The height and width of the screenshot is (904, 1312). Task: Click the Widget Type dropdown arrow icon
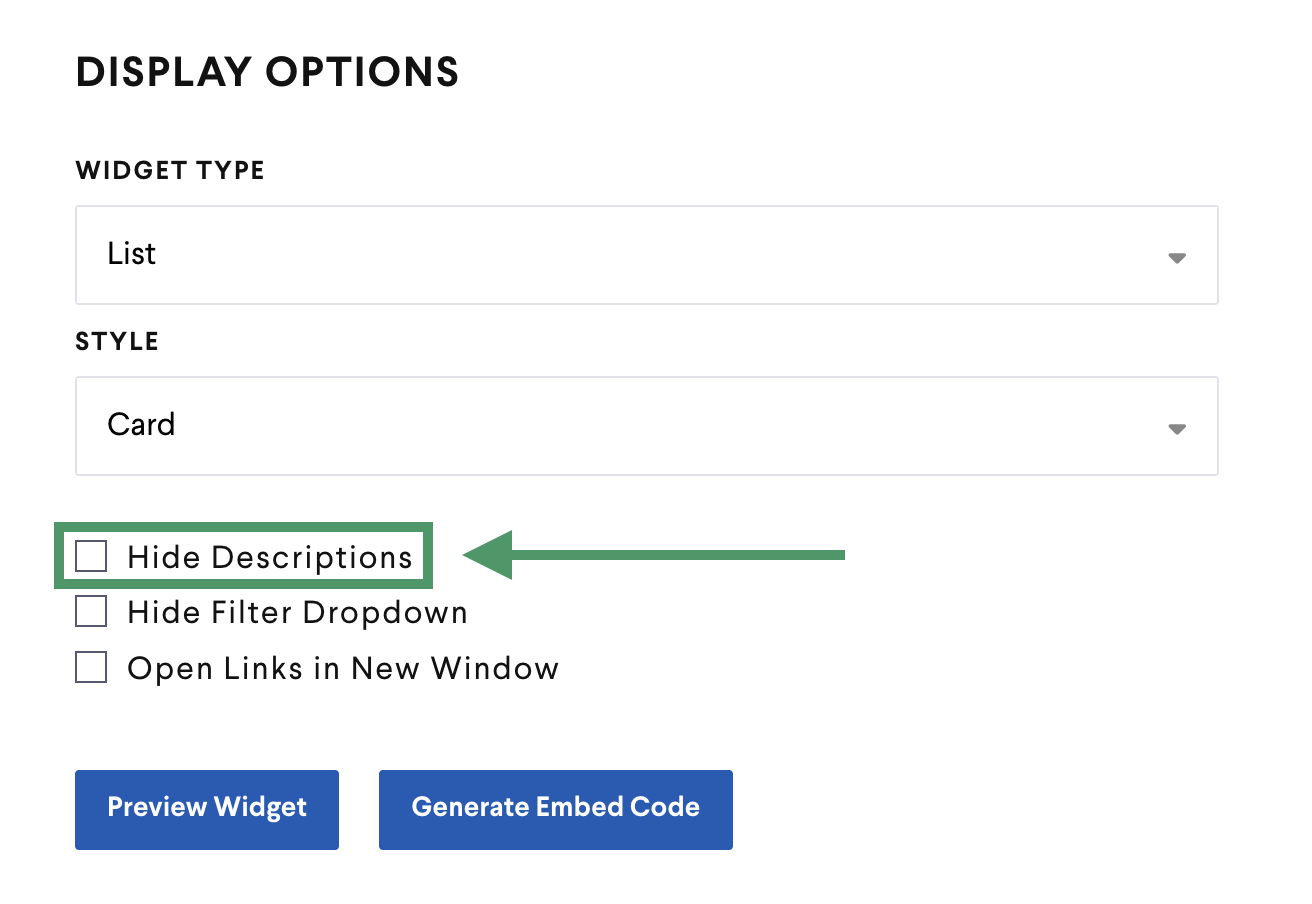pyautogui.click(x=1177, y=257)
